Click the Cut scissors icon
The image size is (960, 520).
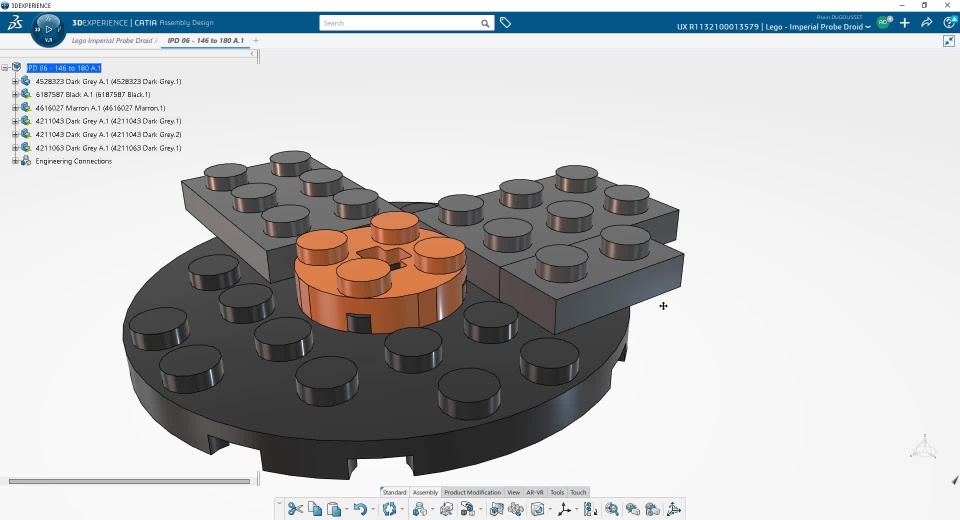pos(295,508)
